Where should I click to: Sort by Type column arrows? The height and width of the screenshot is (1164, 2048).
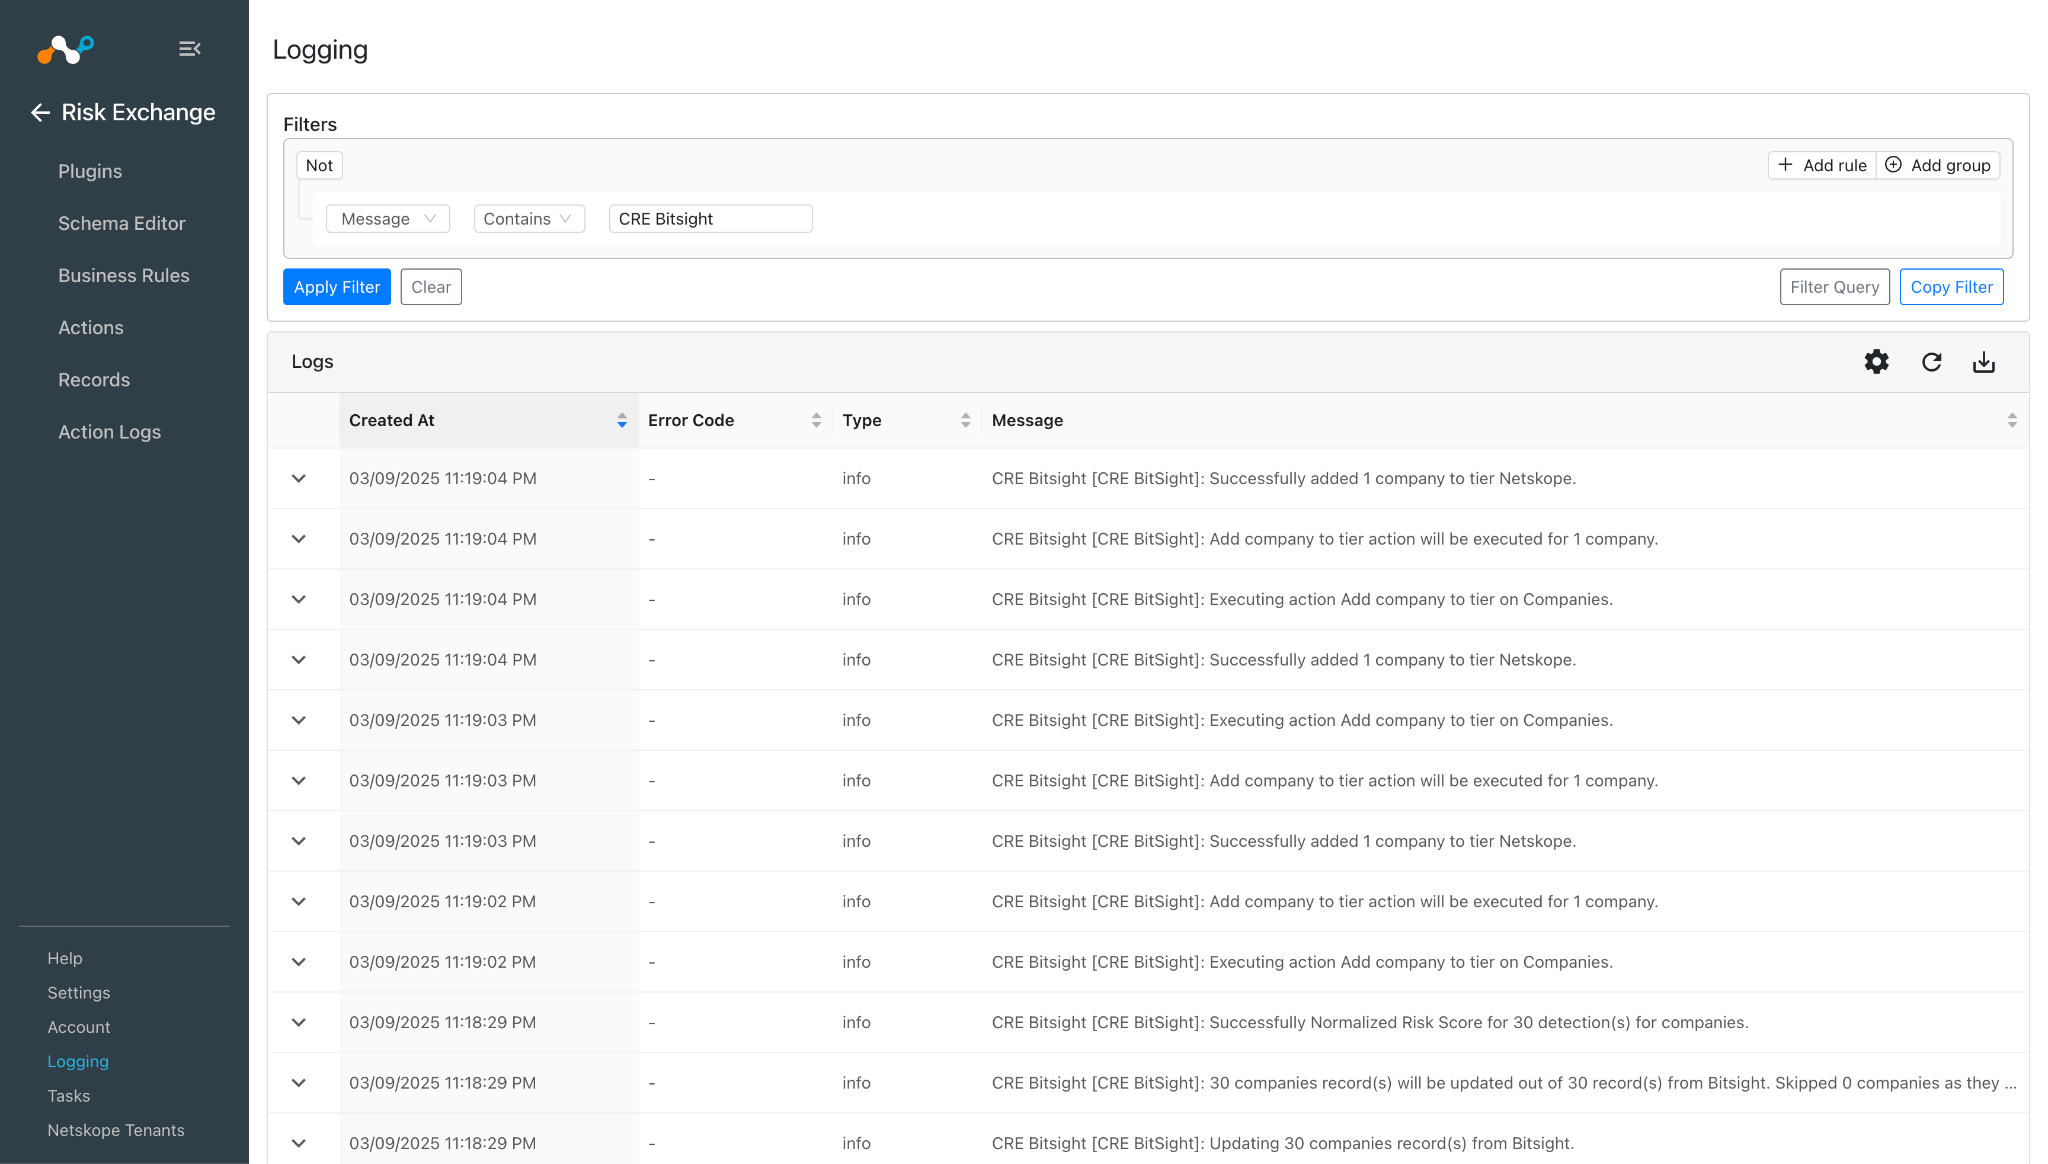965,421
